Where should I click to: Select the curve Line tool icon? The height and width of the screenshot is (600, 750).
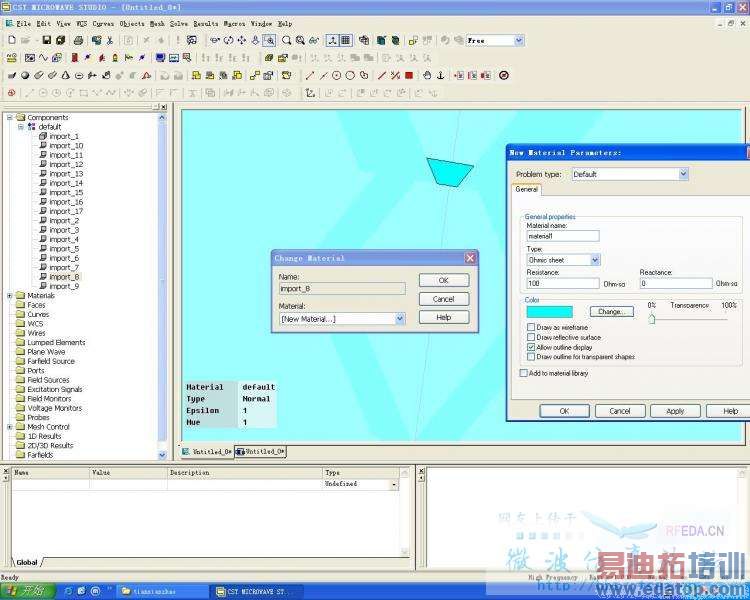[310, 75]
